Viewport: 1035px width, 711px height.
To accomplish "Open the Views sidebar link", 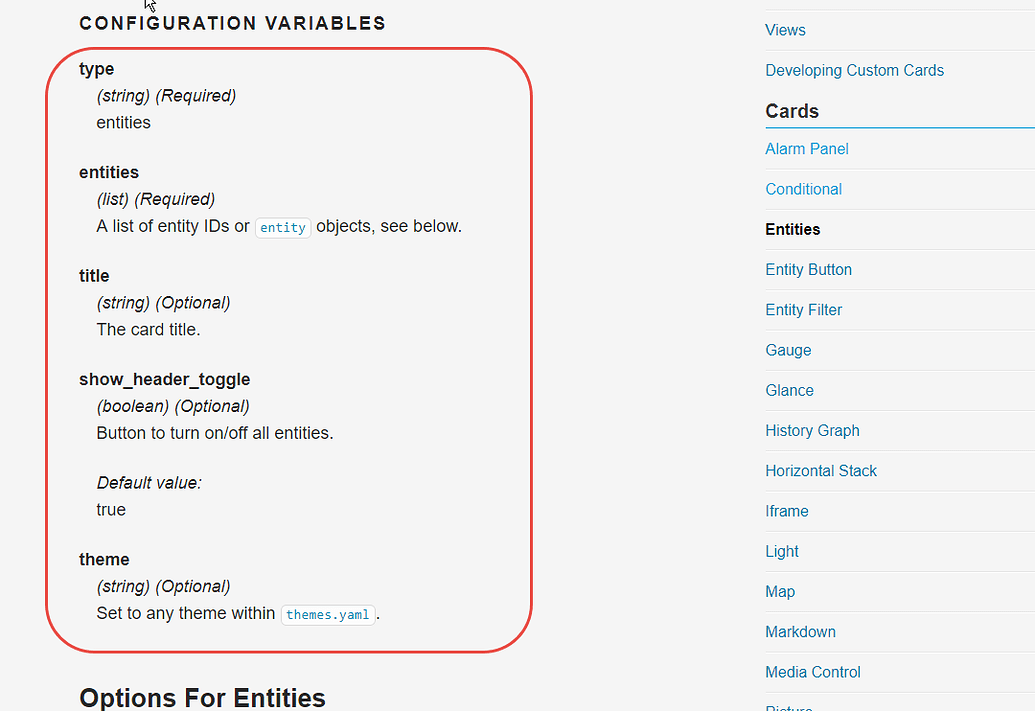I will click(785, 30).
